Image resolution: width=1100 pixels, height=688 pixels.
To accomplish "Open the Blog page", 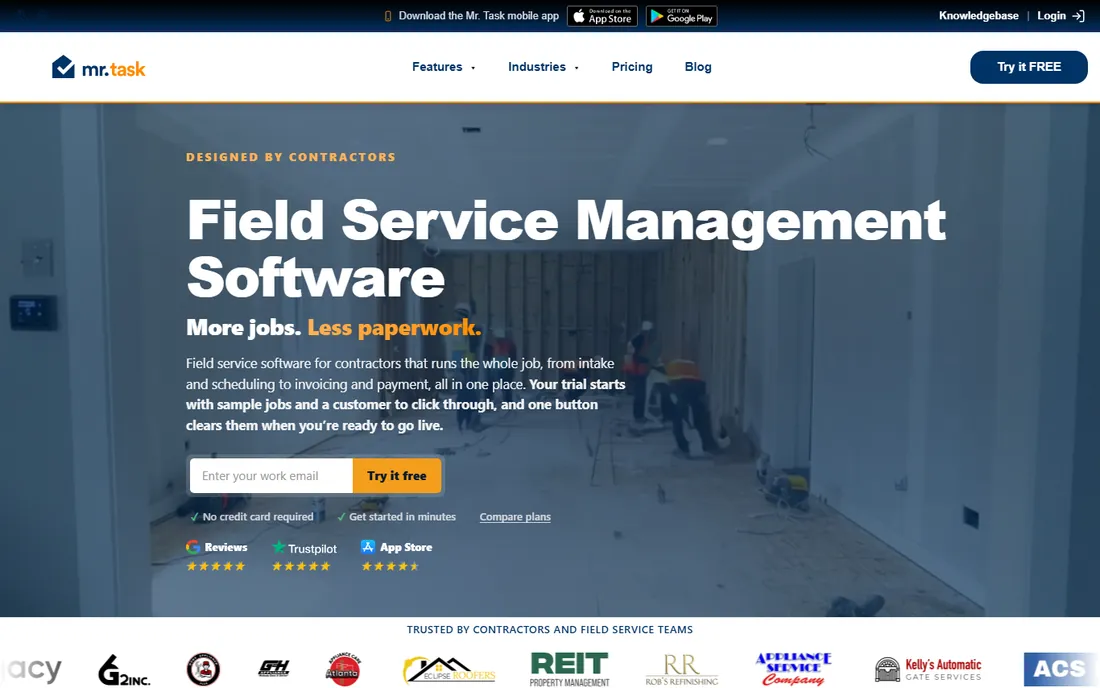I will tap(698, 67).
